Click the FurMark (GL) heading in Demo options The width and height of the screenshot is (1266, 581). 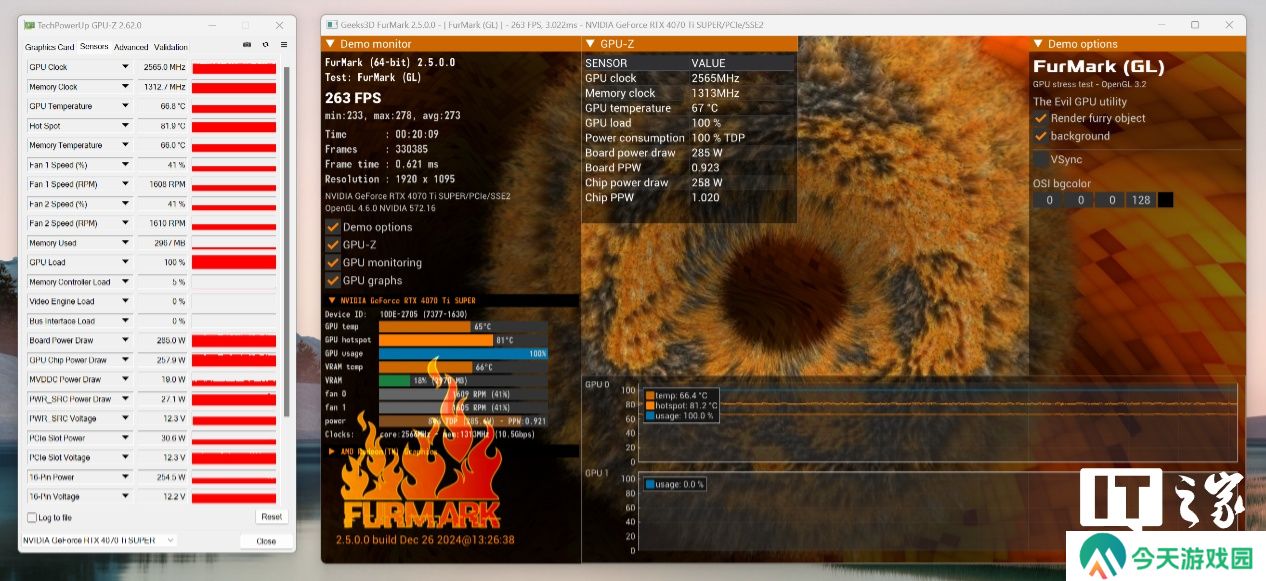1098,67
